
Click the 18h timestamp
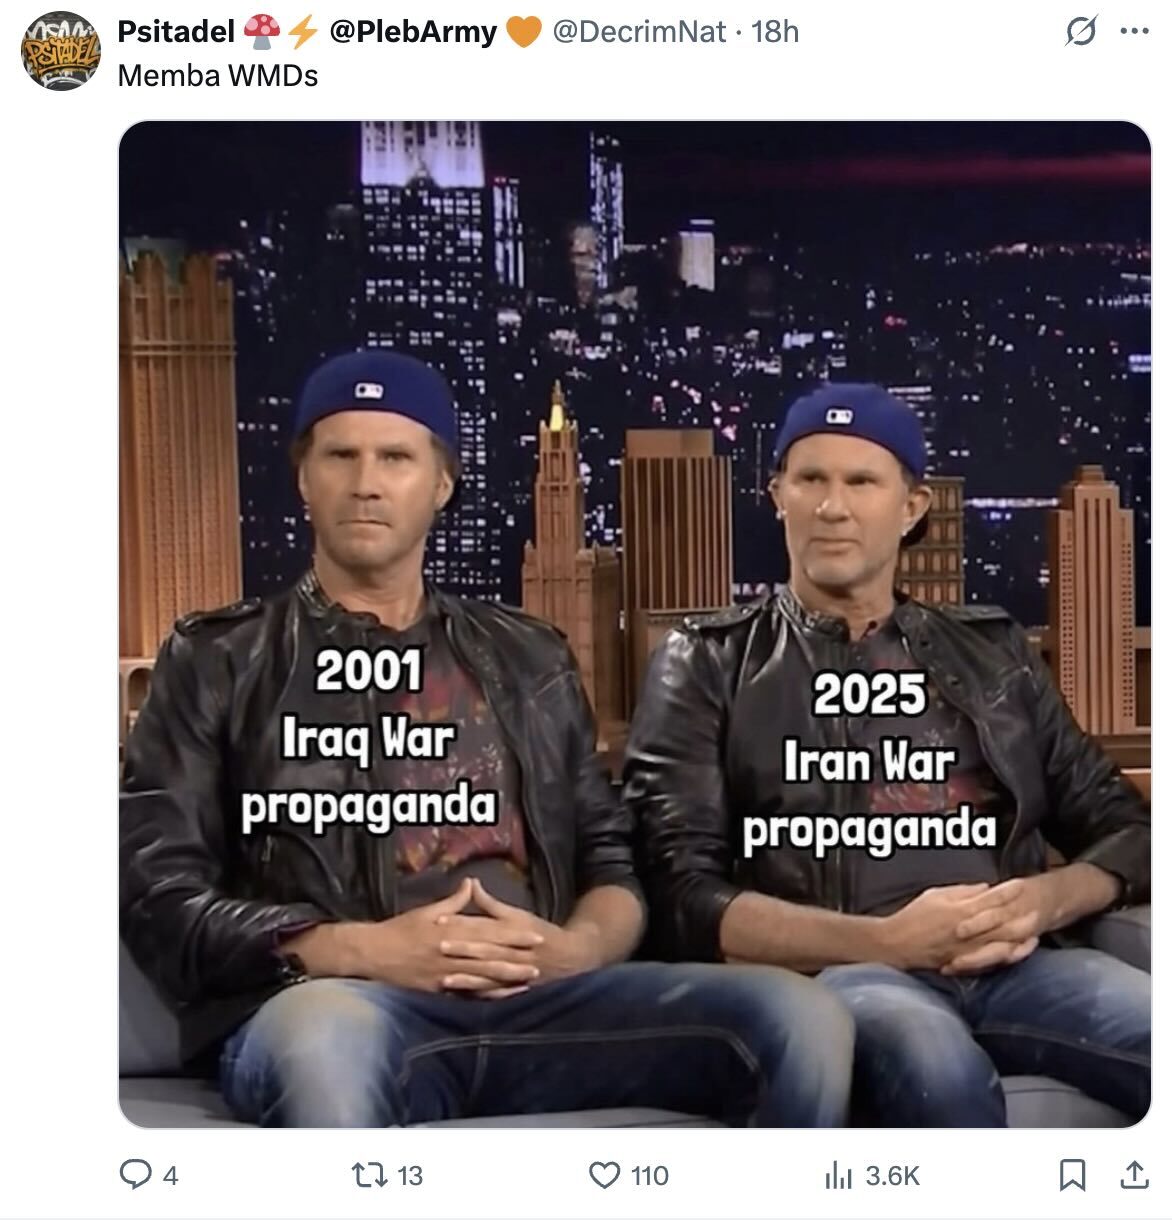click(775, 32)
